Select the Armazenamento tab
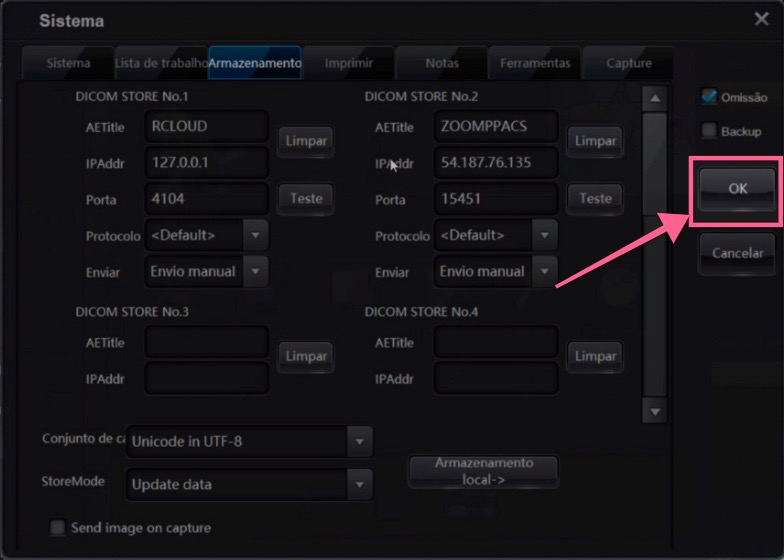 coord(254,63)
